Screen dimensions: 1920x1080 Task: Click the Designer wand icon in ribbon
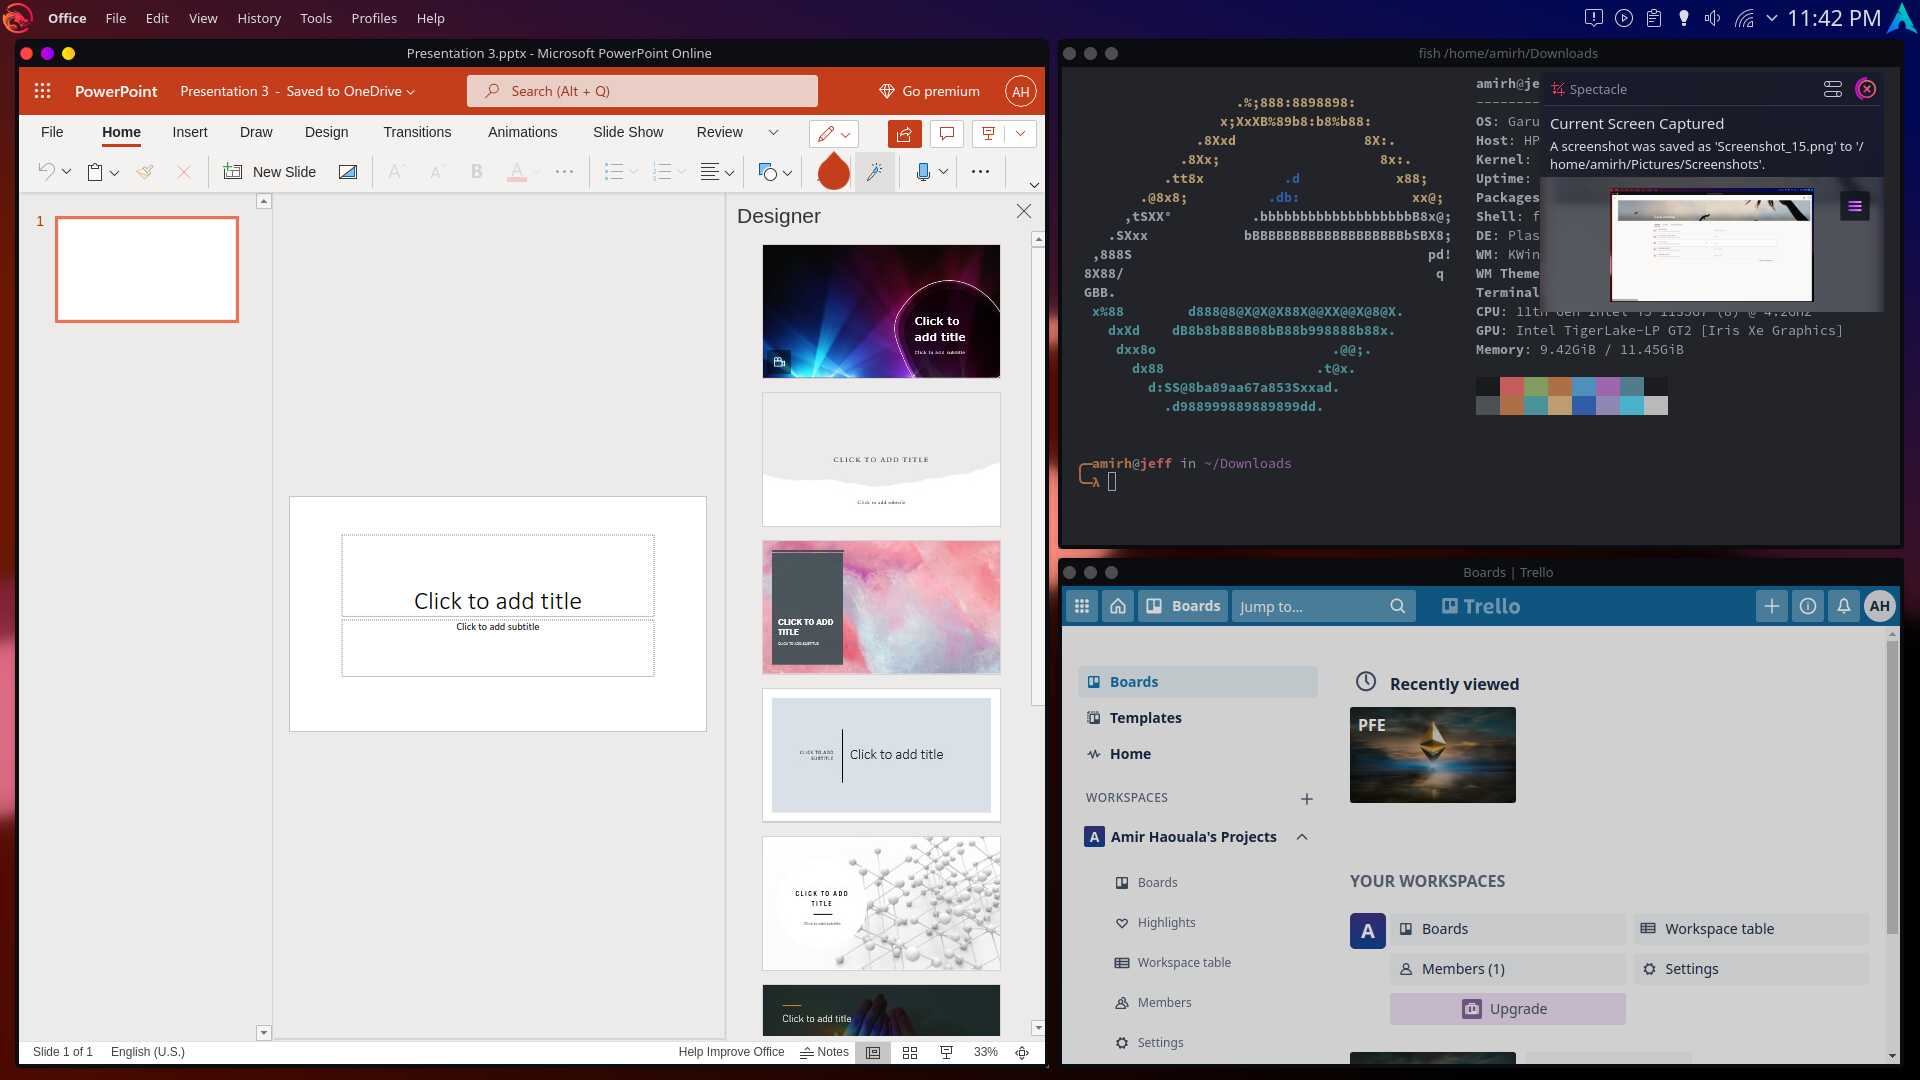click(x=874, y=172)
